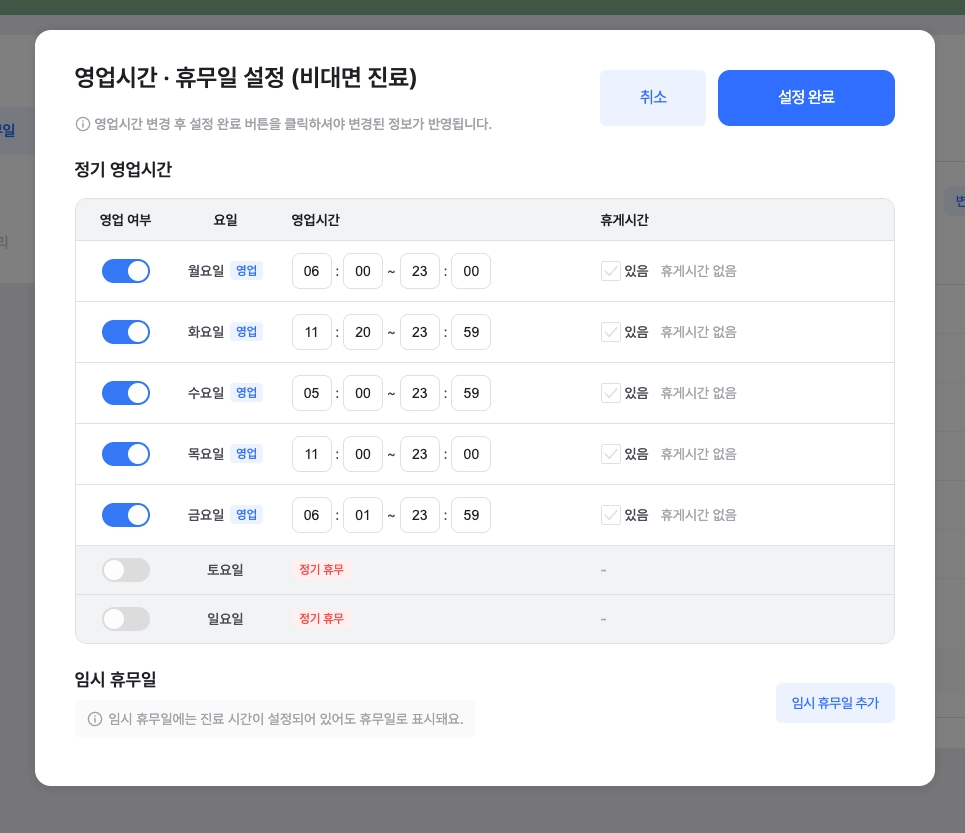Click the info icon beside the business hours notice
The image size is (965, 833).
click(82, 124)
